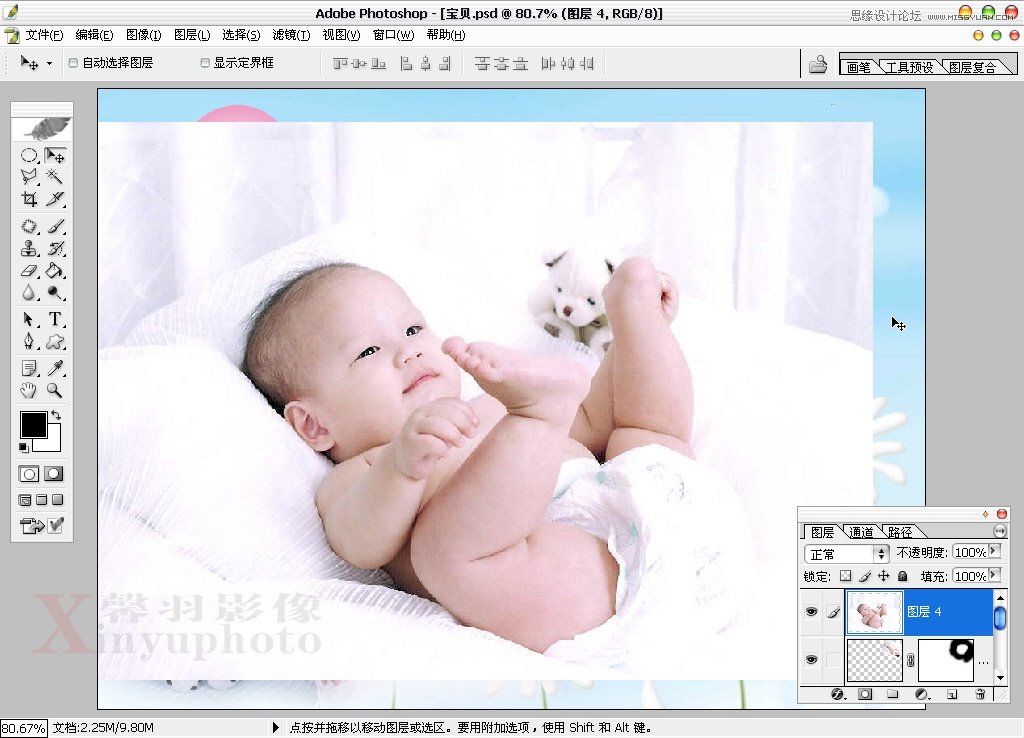
Task: Click Add Layer Mask icon
Action: click(x=865, y=694)
